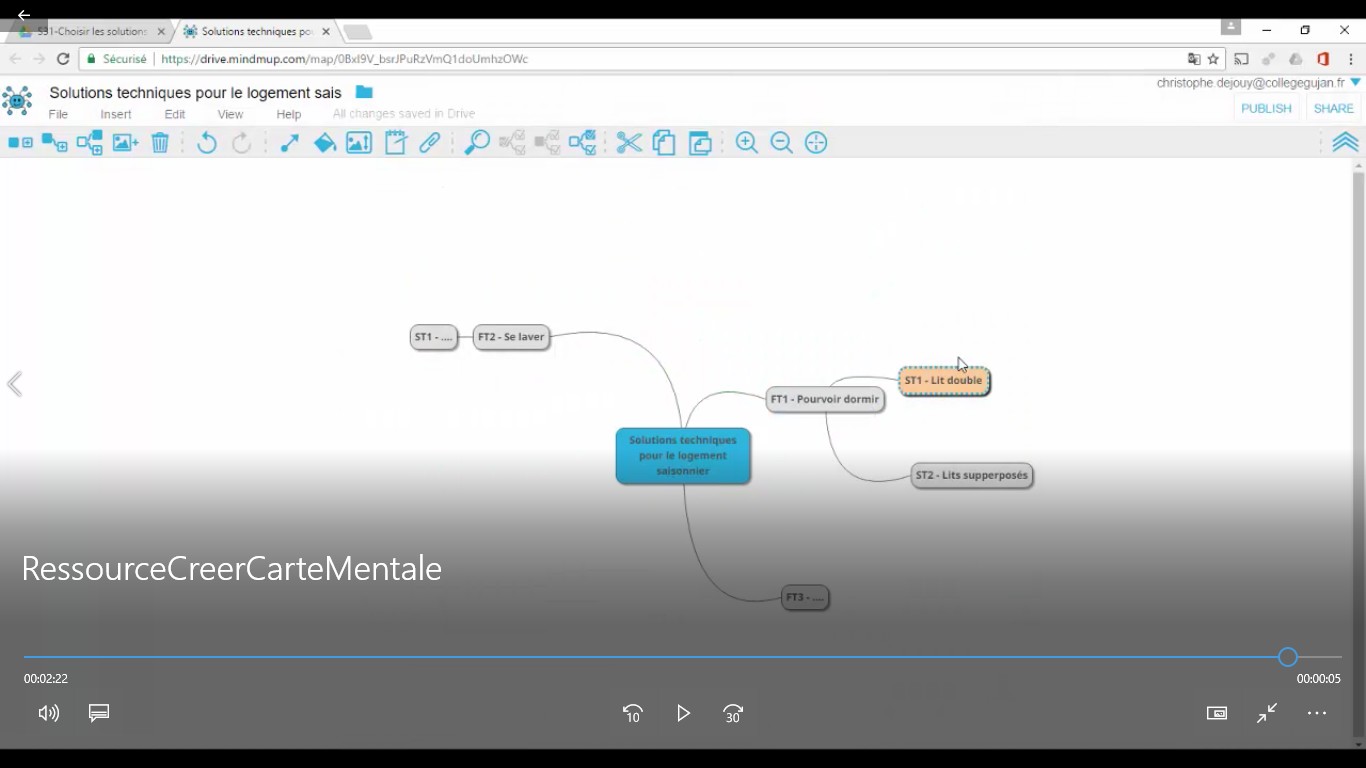Collapse the toolbar with double chevron

pos(1345,143)
